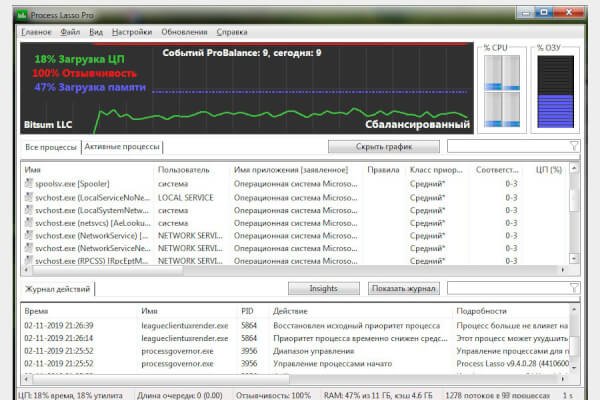Select log entry at 02-11-2019 21:26:39

click(295, 326)
